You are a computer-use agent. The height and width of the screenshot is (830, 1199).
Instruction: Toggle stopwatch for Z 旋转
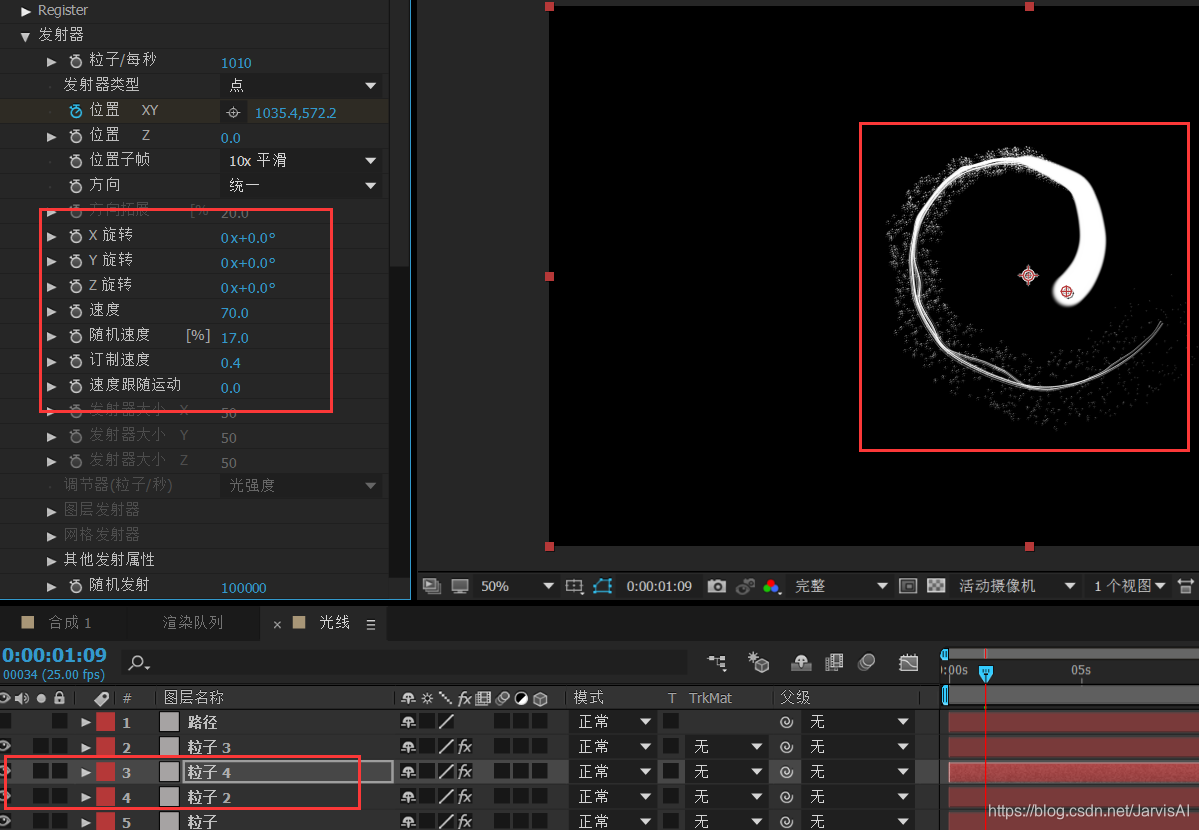point(76,286)
